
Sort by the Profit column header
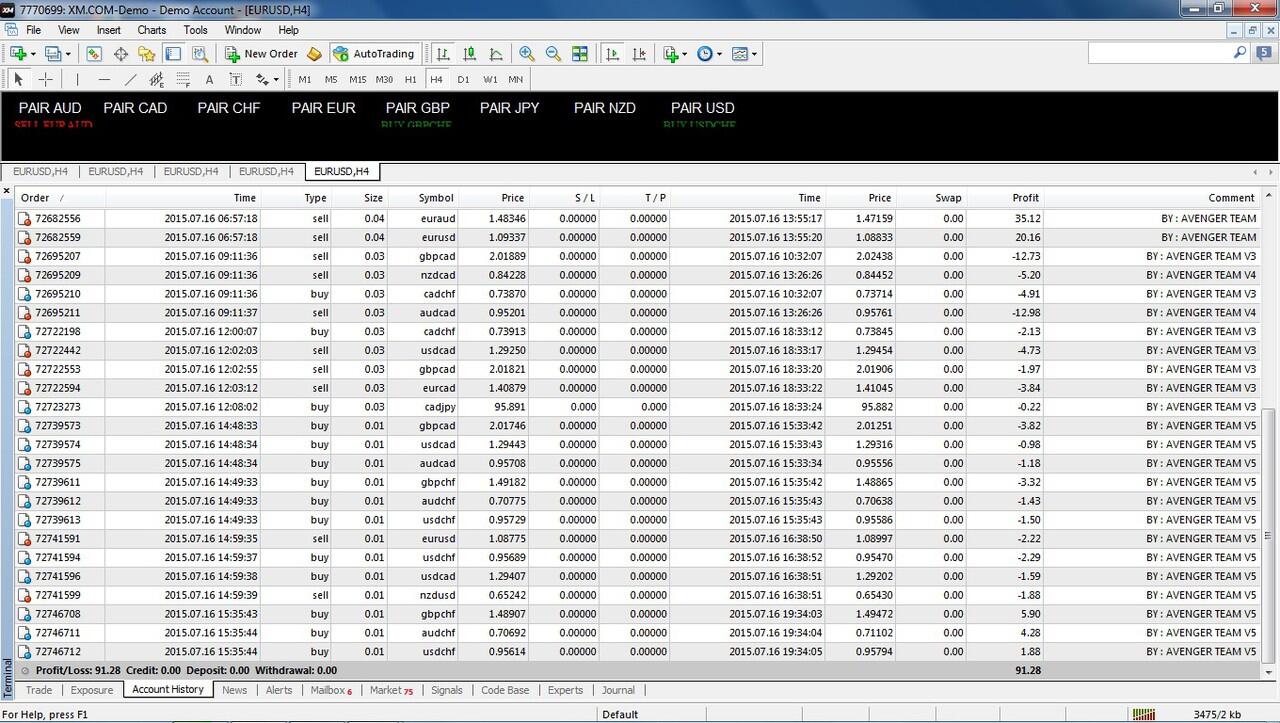point(1006,198)
